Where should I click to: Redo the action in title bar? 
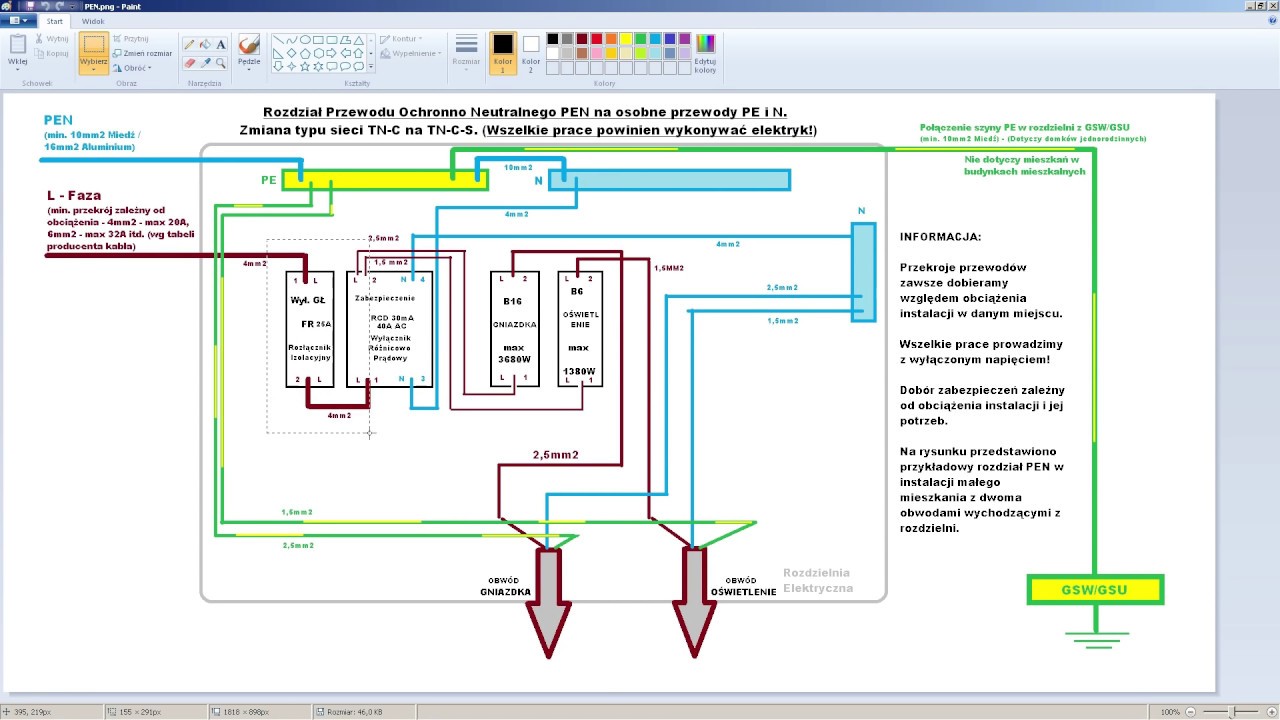[x=58, y=6]
